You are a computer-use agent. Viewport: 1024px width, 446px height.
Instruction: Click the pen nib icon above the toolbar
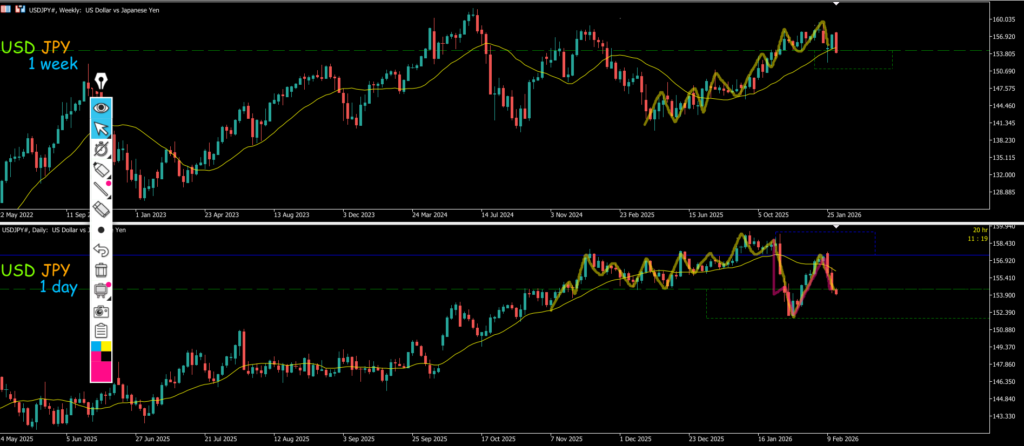pos(100,81)
